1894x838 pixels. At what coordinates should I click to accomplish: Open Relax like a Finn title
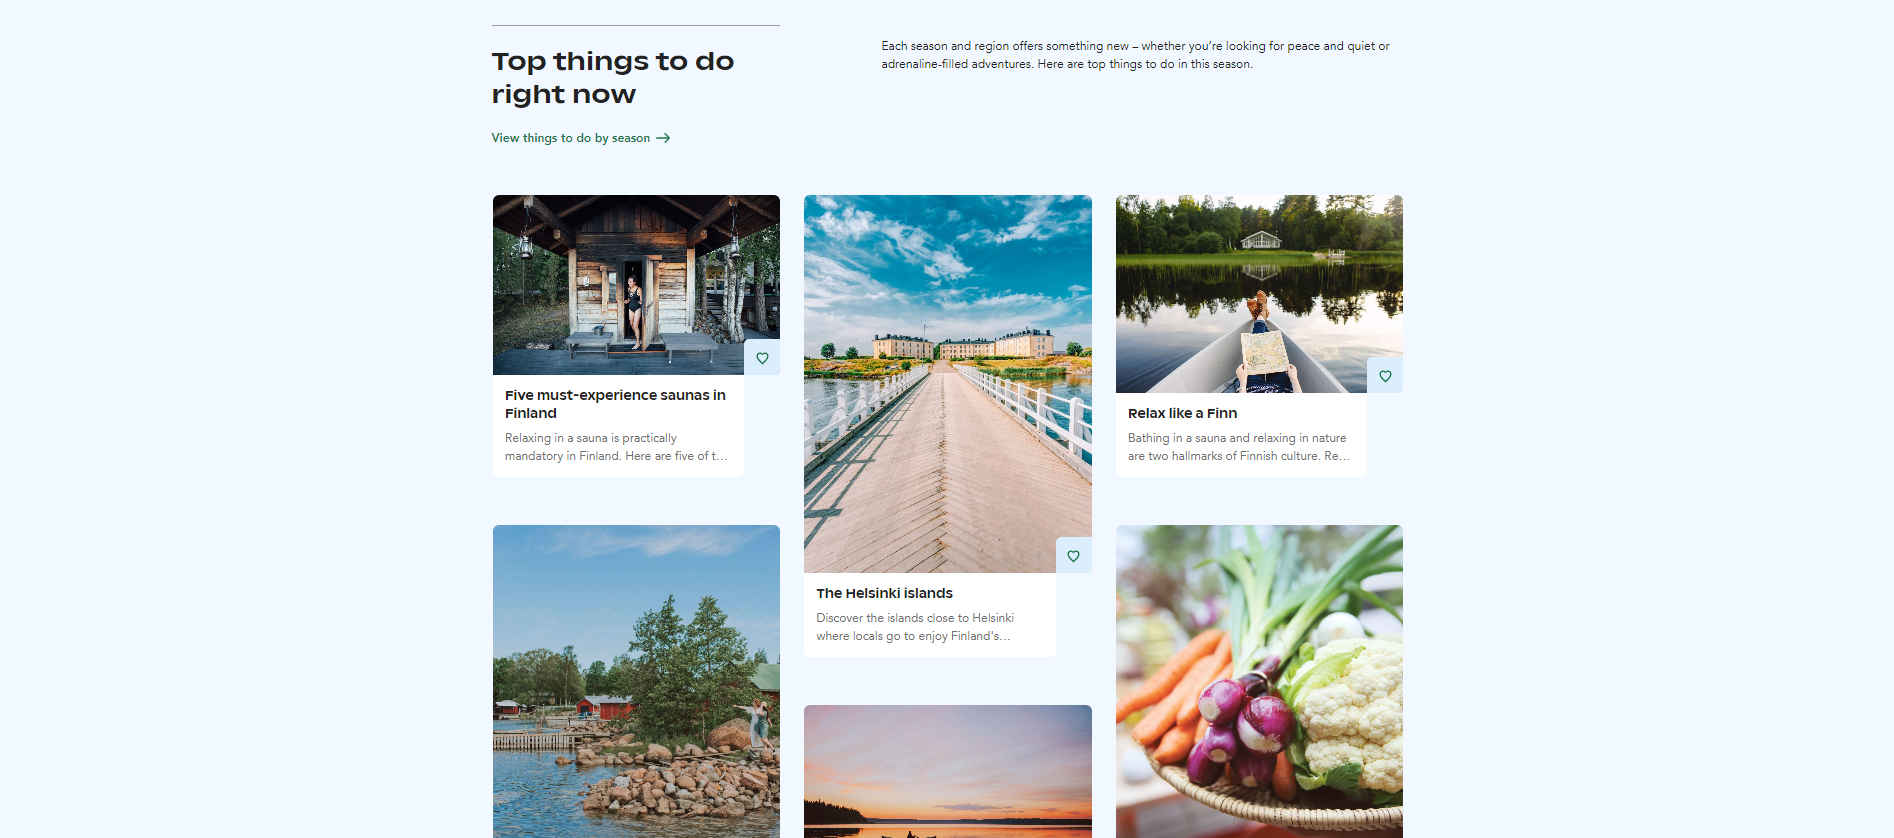click(x=1182, y=413)
